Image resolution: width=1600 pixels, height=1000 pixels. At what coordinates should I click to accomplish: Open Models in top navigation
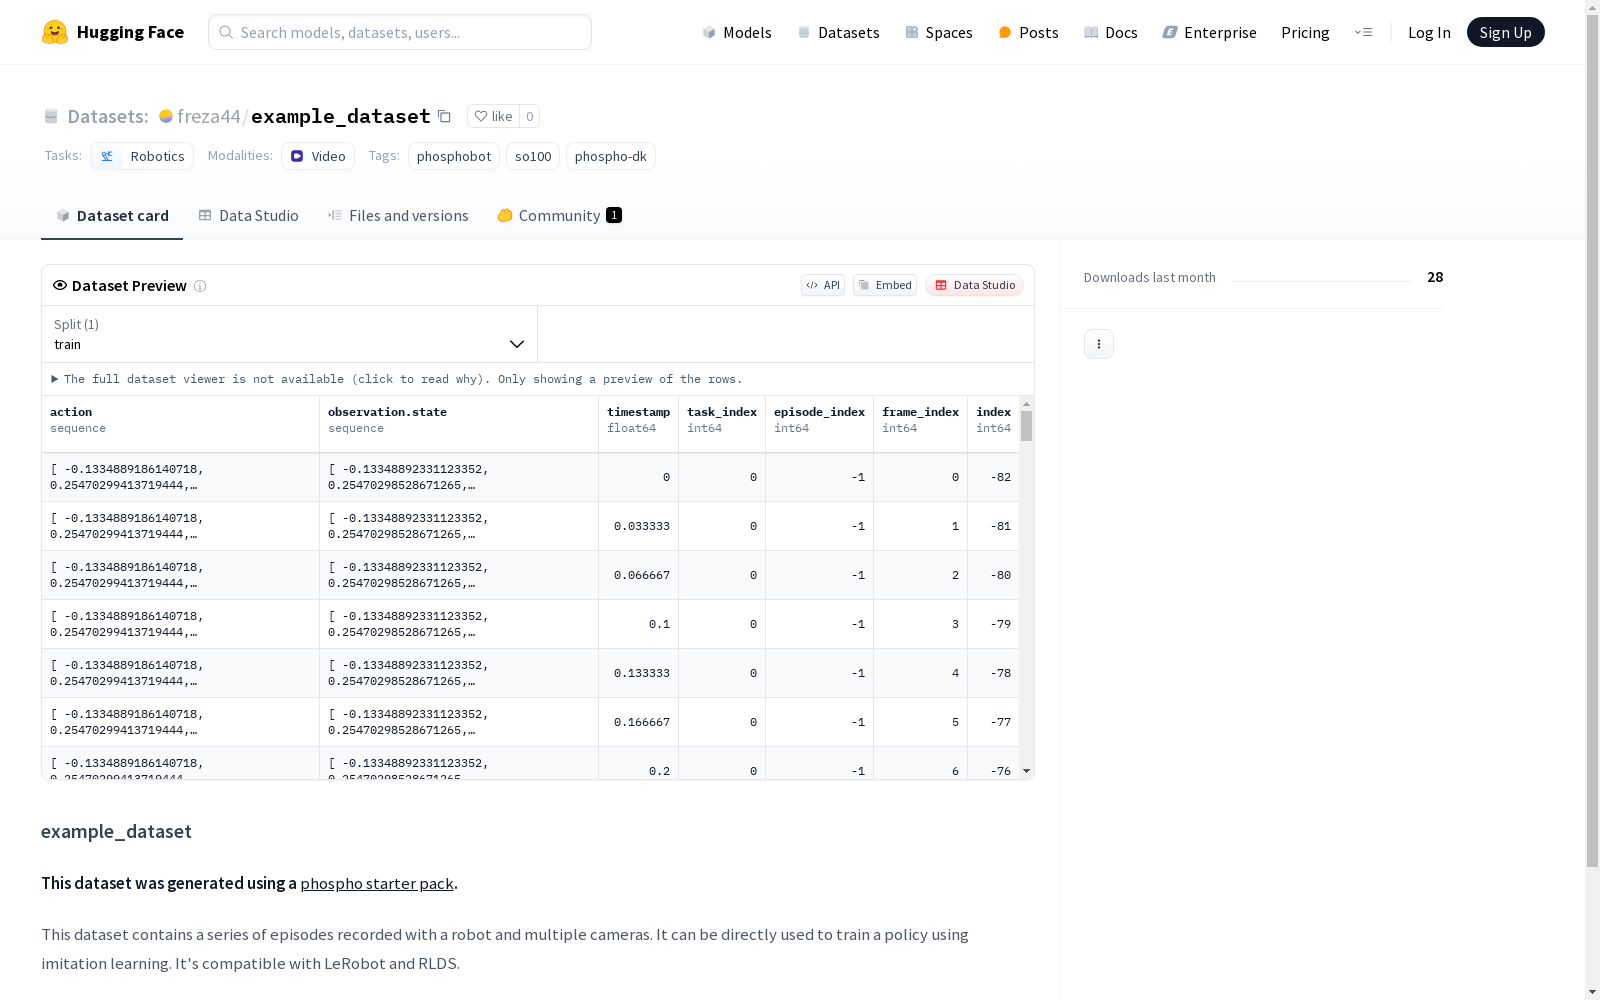click(x=737, y=32)
